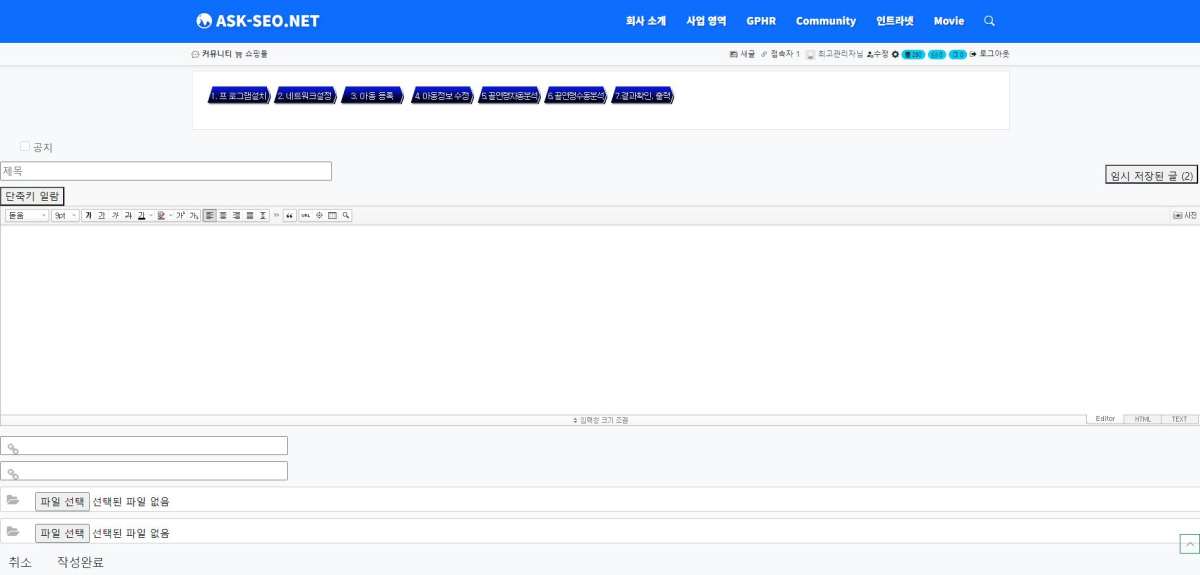Click 작성완료 to submit post
The image size is (1200, 575).
click(80, 562)
